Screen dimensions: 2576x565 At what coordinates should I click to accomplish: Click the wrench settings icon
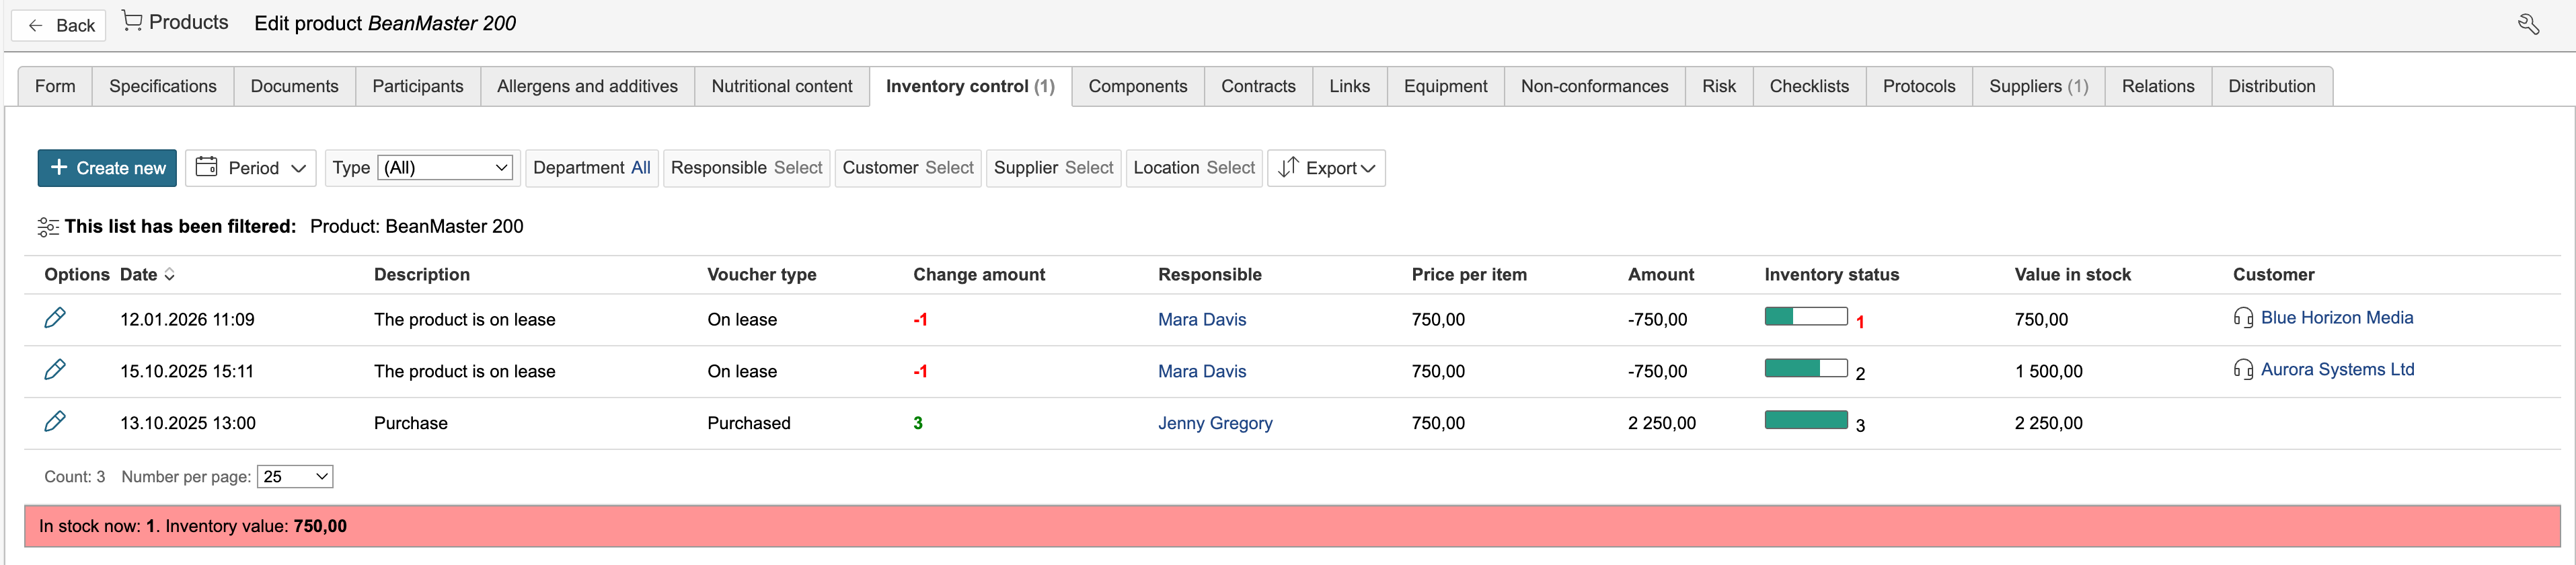click(x=2528, y=24)
